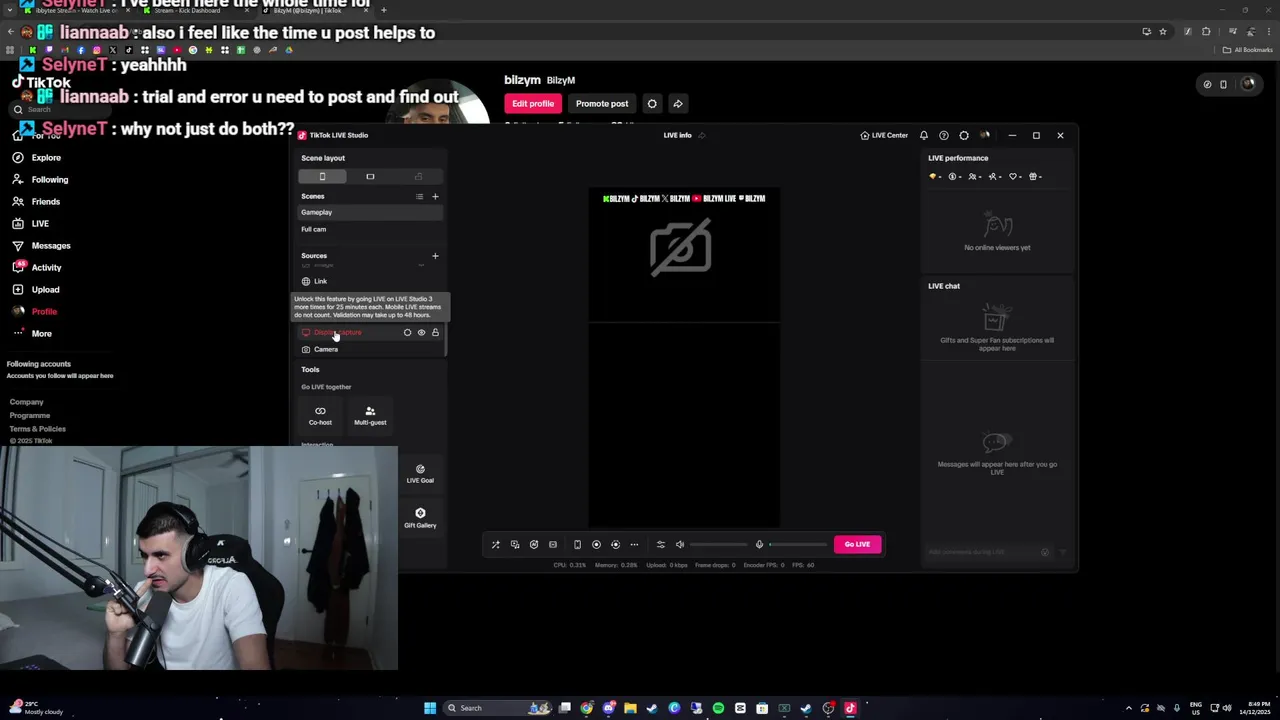Open viewers metric dropdown in LIVE performance
The image size is (1280, 720).
coord(975,177)
